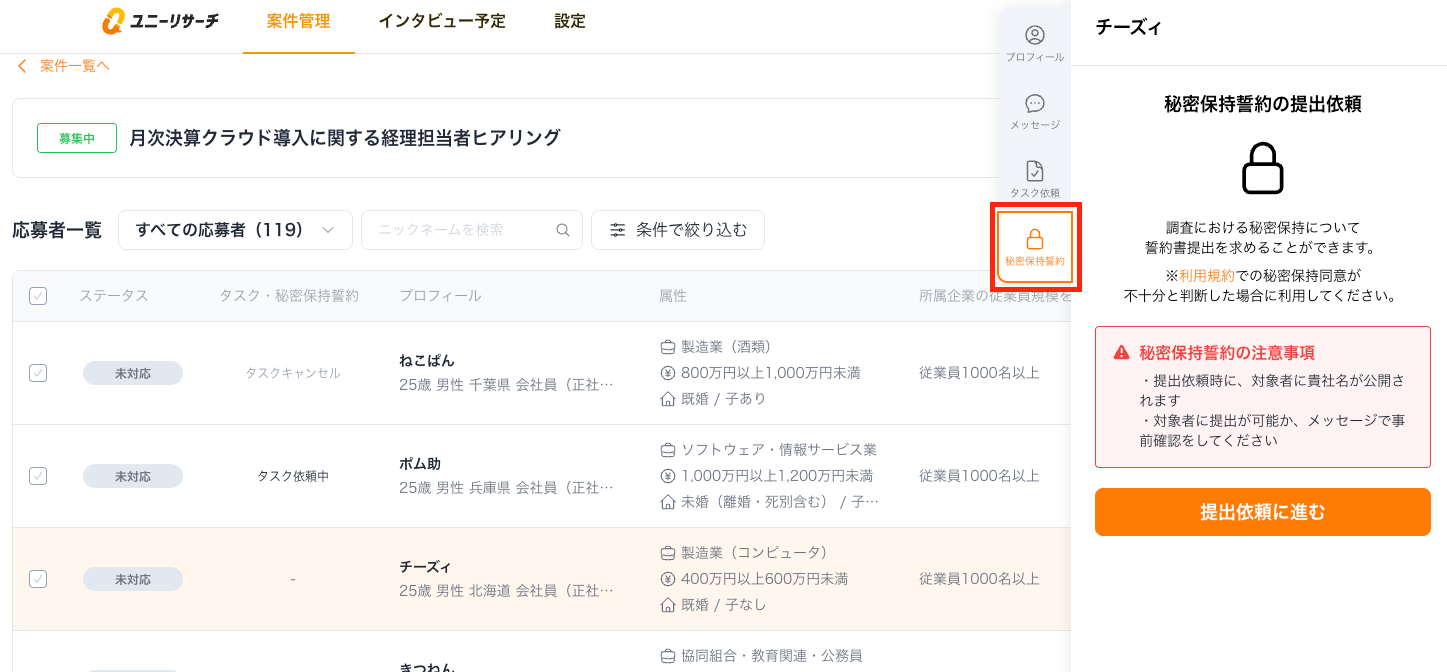
Task: Open the 設定 tab
Action: point(570,21)
